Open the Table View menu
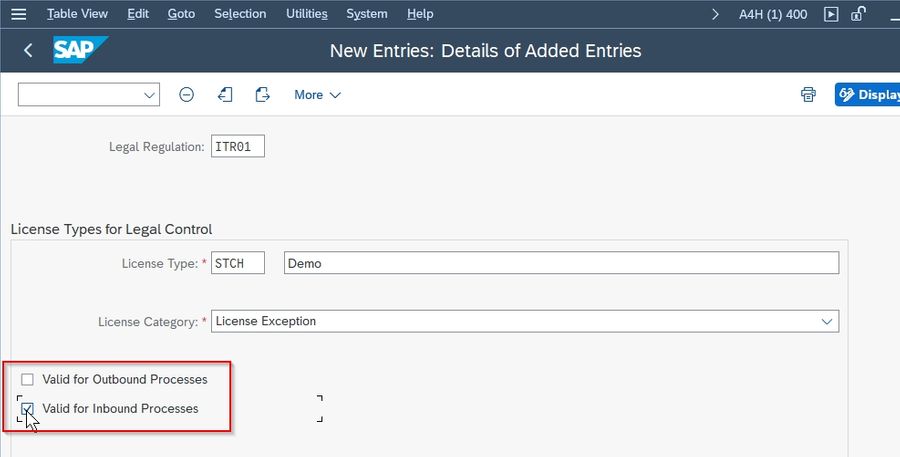This screenshot has height=457, width=900. click(77, 14)
